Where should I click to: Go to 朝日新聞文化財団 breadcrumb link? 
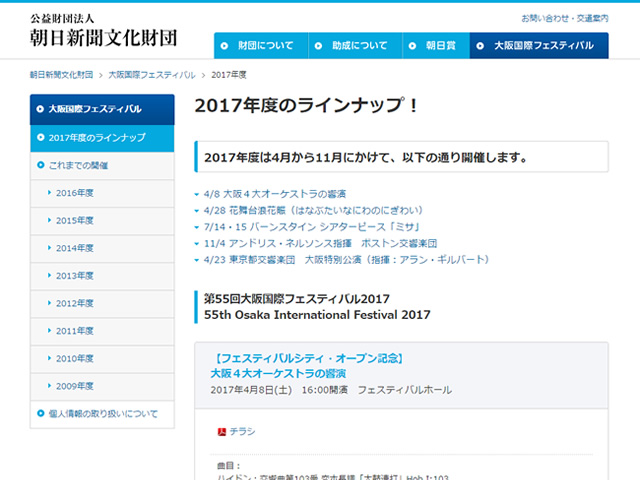coord(61,75)
